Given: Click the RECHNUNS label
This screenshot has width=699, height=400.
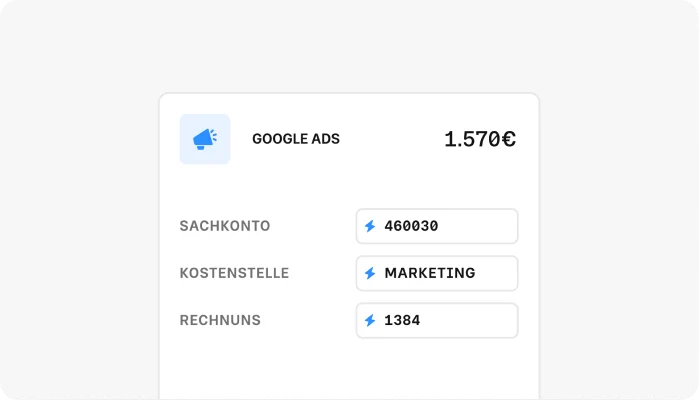Looking at the screenshot, I should coord(220,321).
